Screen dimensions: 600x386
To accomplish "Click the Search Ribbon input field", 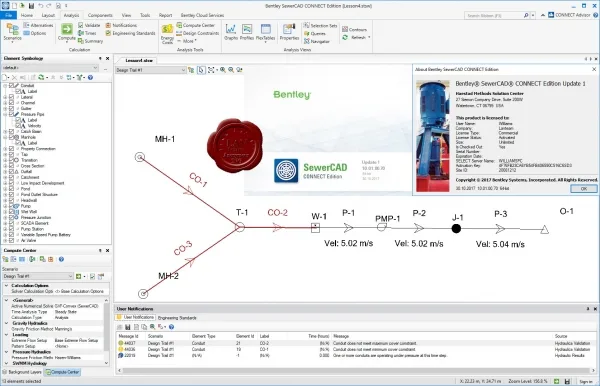I will 495,16.
